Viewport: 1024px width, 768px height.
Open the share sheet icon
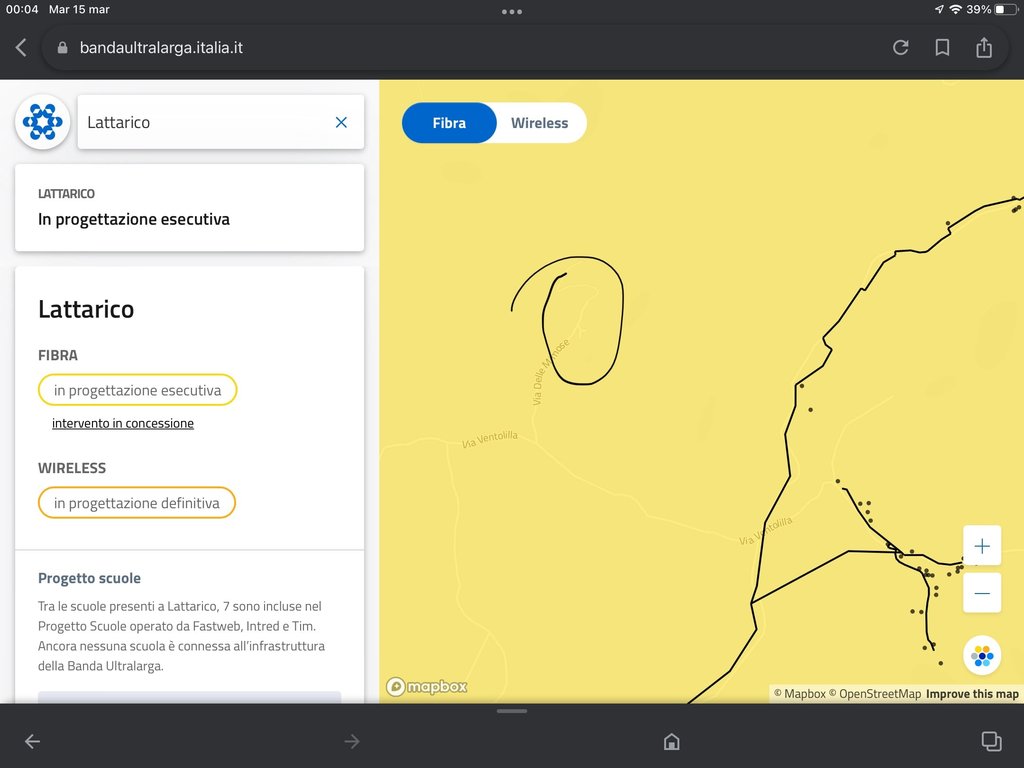pos(984,47)
